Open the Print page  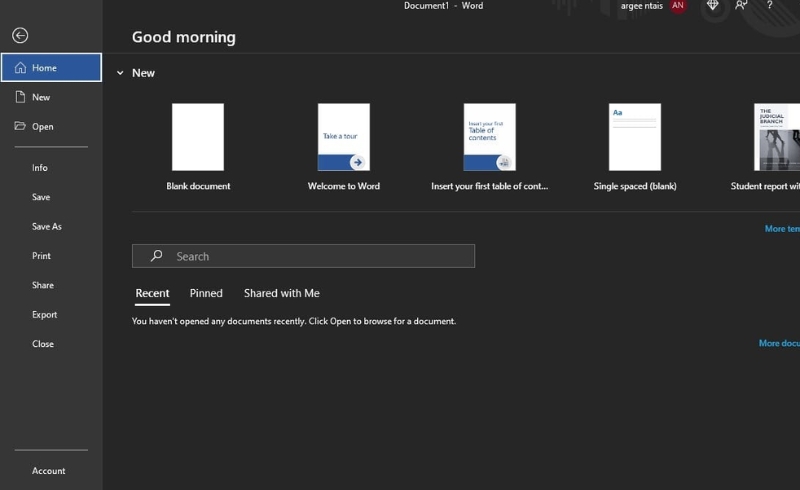click(x=41, y=256)
